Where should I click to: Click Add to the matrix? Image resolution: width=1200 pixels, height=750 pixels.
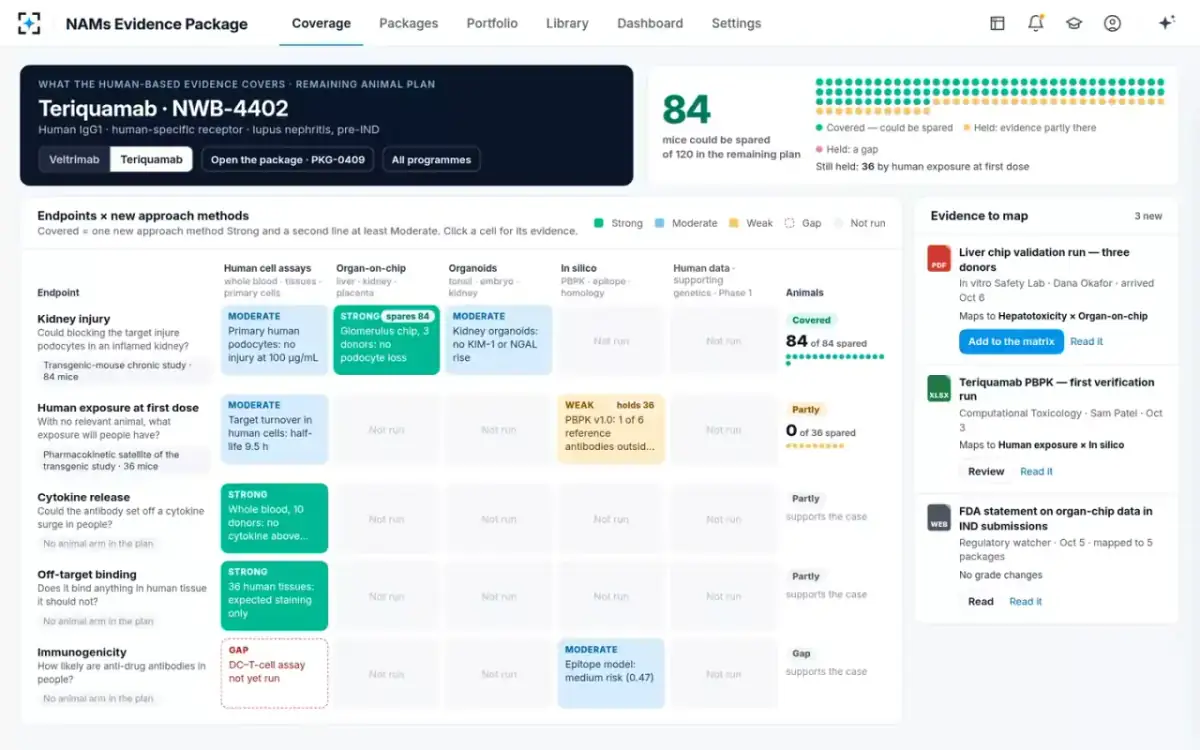(1011, 342)
